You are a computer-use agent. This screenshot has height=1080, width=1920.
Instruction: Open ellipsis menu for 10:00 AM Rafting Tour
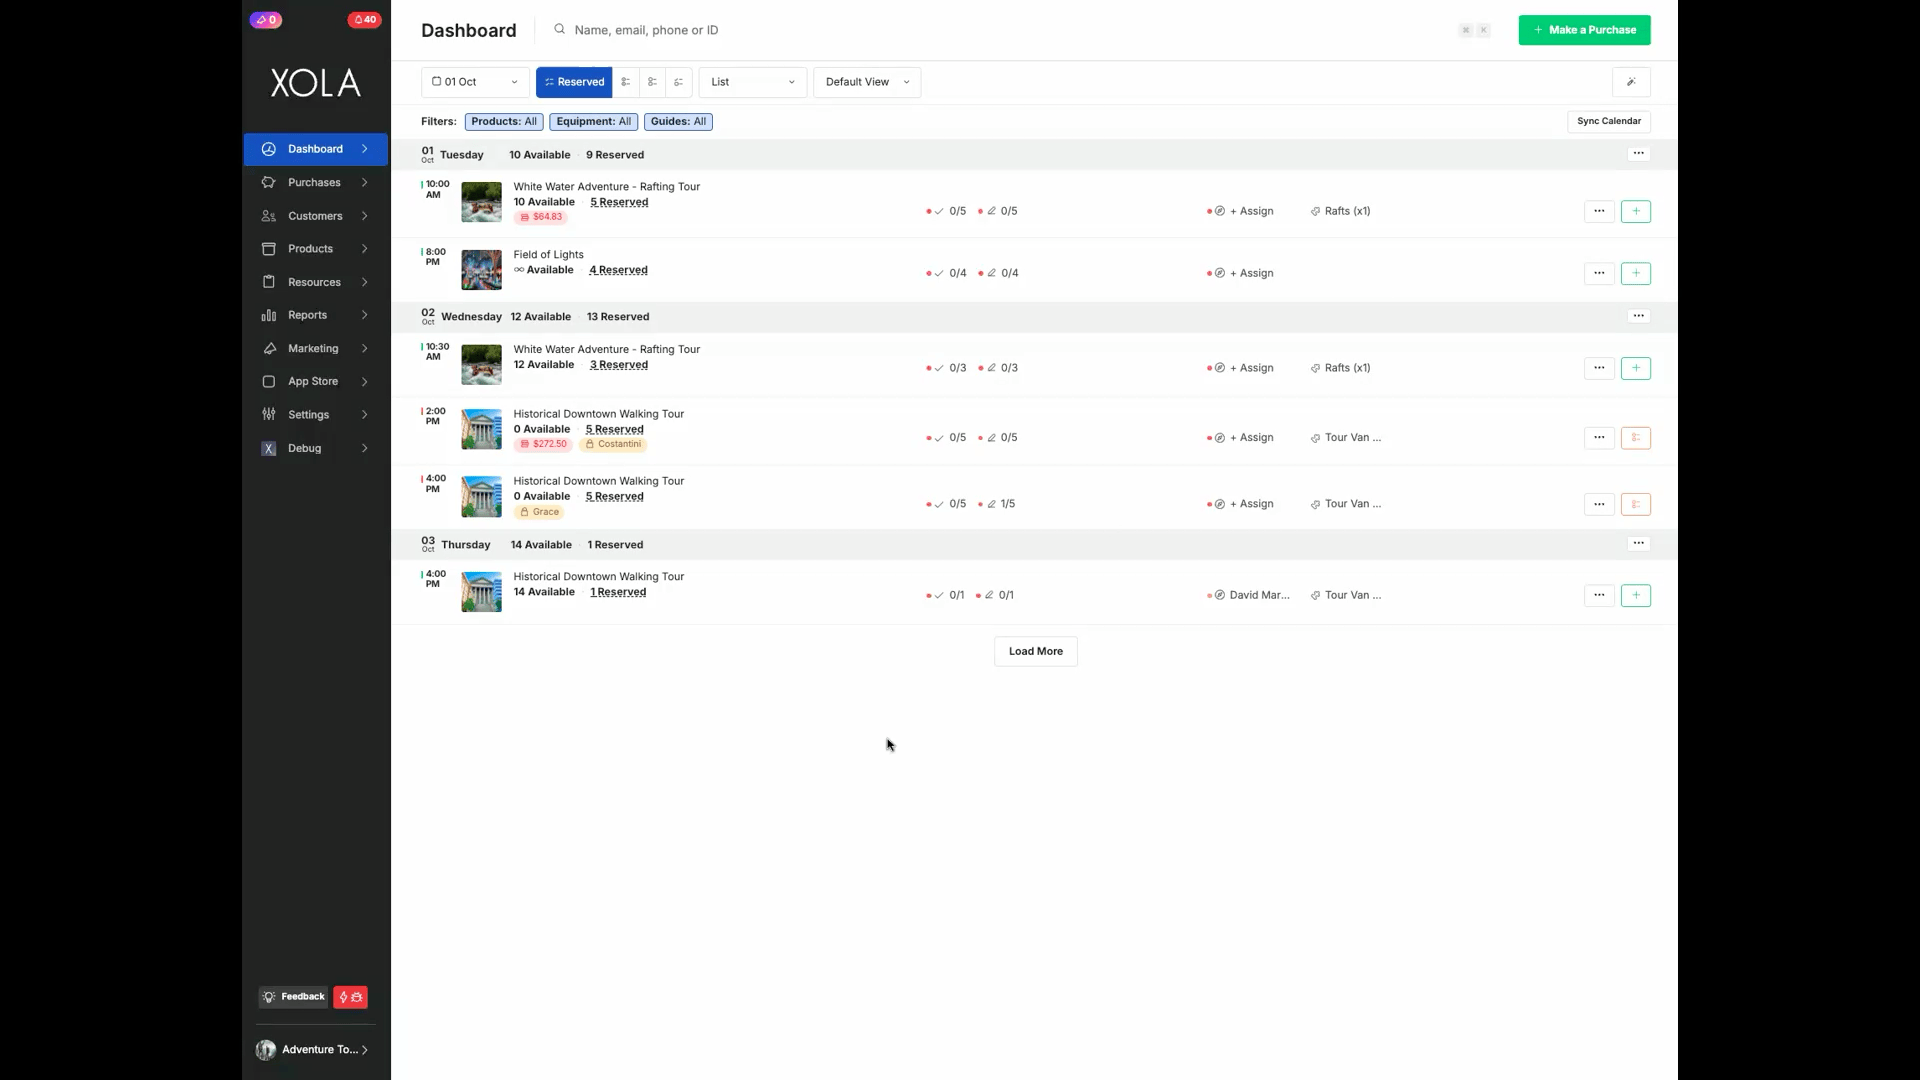[1599, 211]
